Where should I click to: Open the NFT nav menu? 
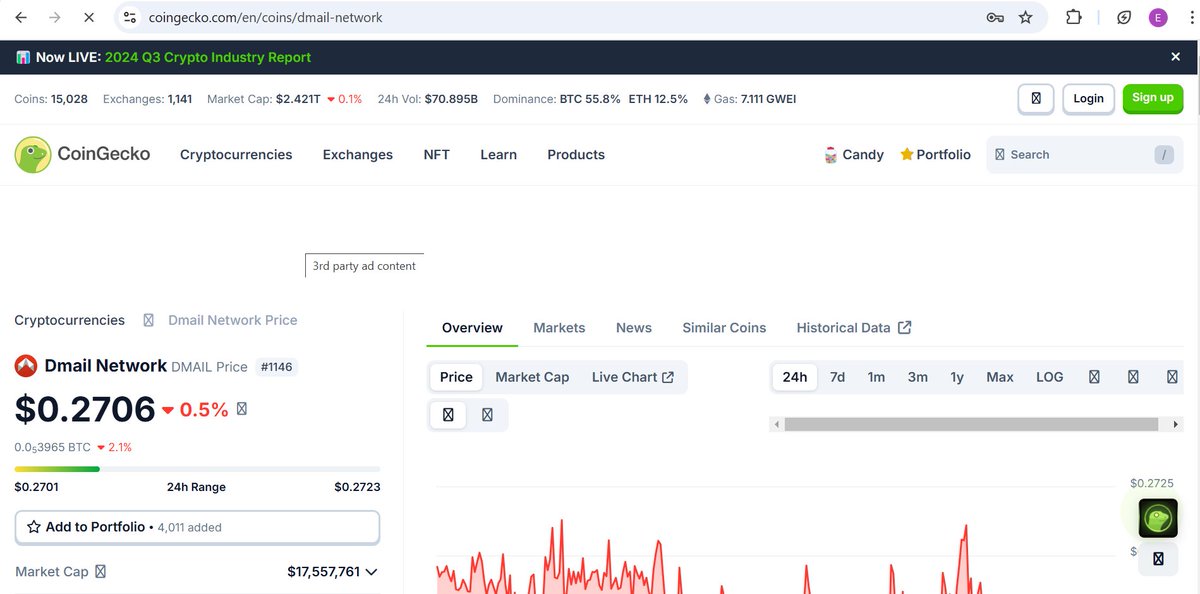click(437, 154)
